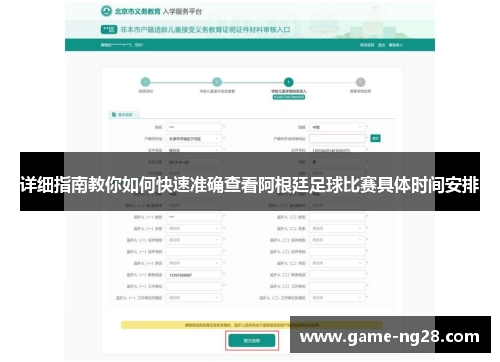Viewport: 500px width, 362px height.
Task: Focus the 监护人(二) 联系电话 input
Action: click(x=337, y=275)
